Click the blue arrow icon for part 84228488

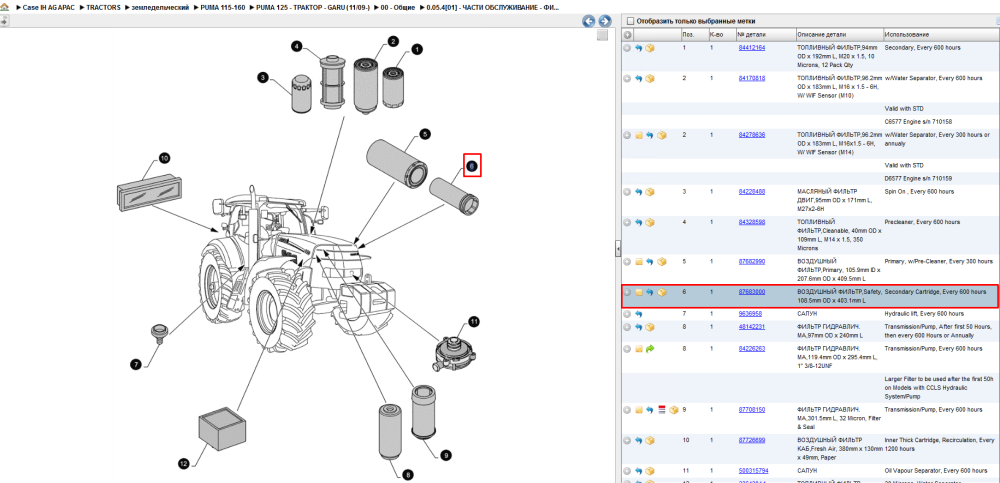(x=638, y=191)
